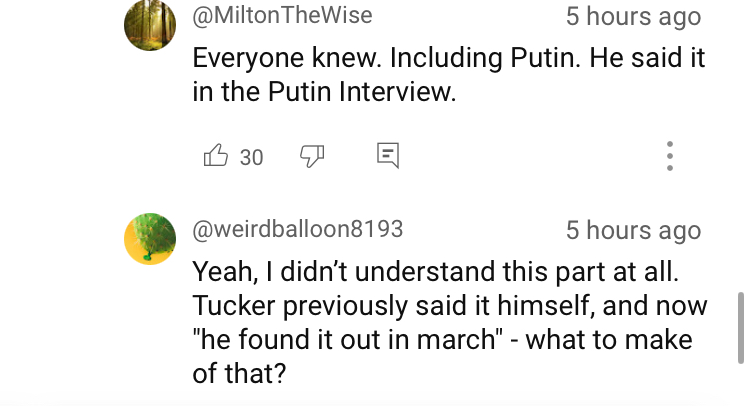
Task: Open the three-dot options menu for the comment
Action: pos(669,156)
